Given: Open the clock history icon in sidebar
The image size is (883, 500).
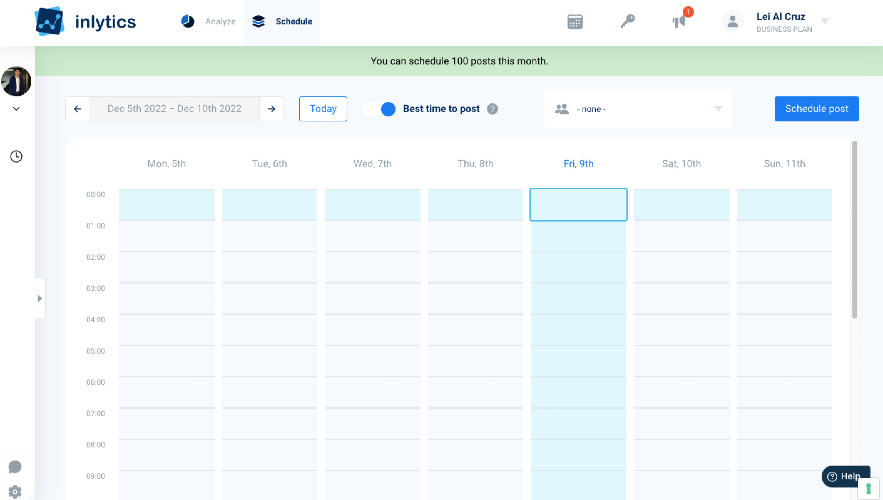Looking at the screenshot, I should (16, 156).
